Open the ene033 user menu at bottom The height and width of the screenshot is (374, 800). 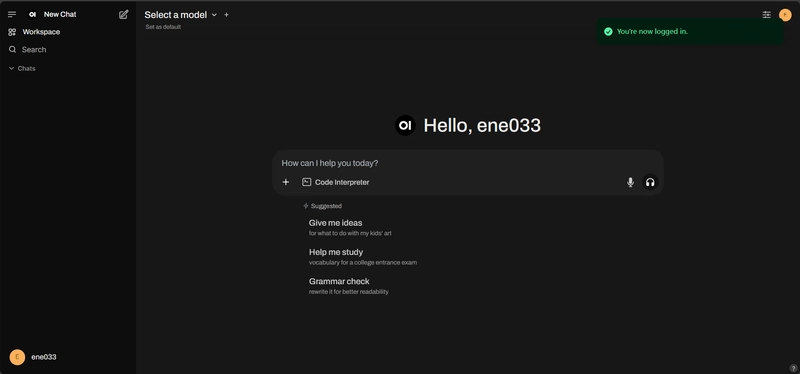click(34, 357)
